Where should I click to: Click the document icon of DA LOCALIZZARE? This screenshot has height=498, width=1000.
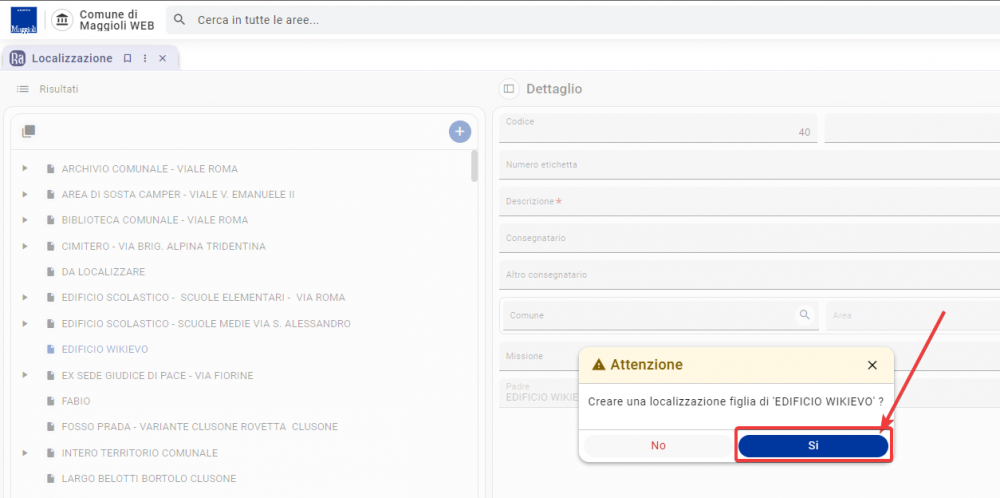[x=50, y=272]
